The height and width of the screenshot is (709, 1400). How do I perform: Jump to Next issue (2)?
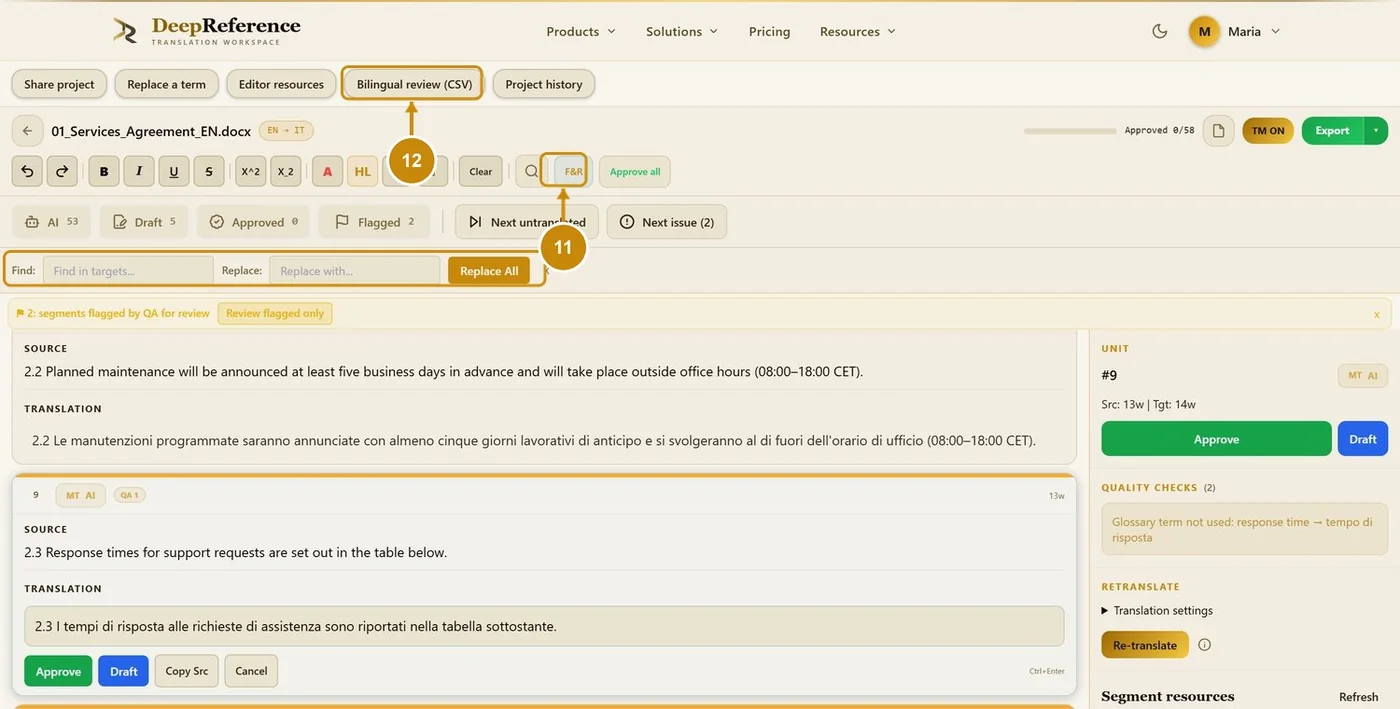pyautogui.click(x=667, y=222)
